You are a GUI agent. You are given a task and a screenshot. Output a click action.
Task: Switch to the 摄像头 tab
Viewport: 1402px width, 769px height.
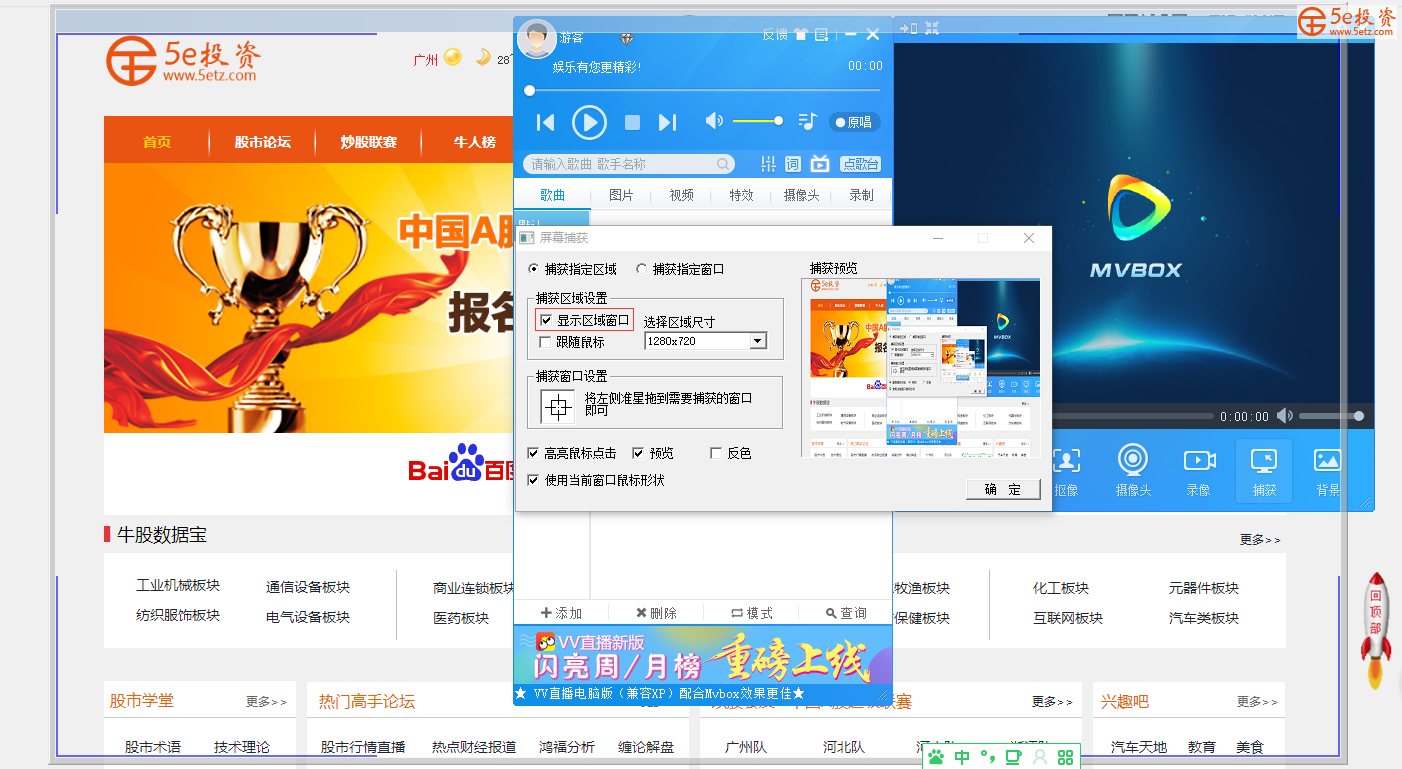[801, 195]
